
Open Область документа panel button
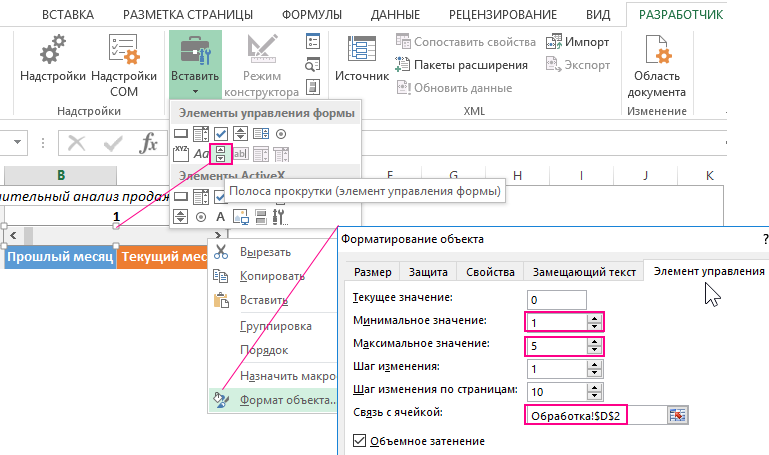[656, 65]
